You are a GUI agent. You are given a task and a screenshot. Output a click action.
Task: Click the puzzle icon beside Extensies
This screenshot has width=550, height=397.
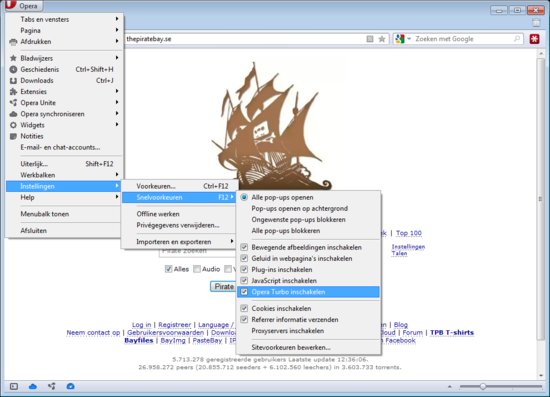coord(13,92)
